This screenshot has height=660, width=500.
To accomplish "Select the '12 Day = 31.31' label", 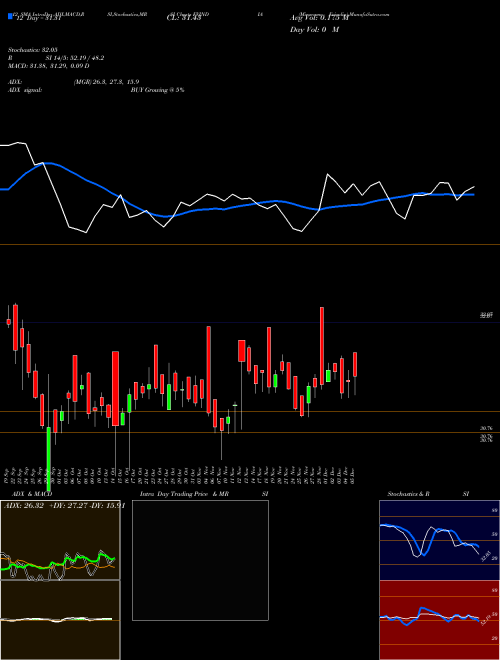I will (39, 18).
